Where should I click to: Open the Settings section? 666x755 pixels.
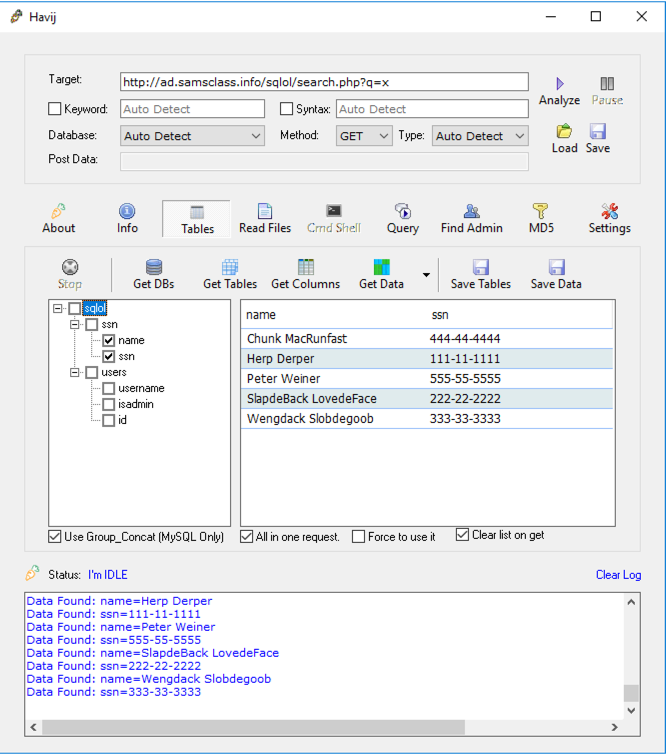tap(610, 219)
